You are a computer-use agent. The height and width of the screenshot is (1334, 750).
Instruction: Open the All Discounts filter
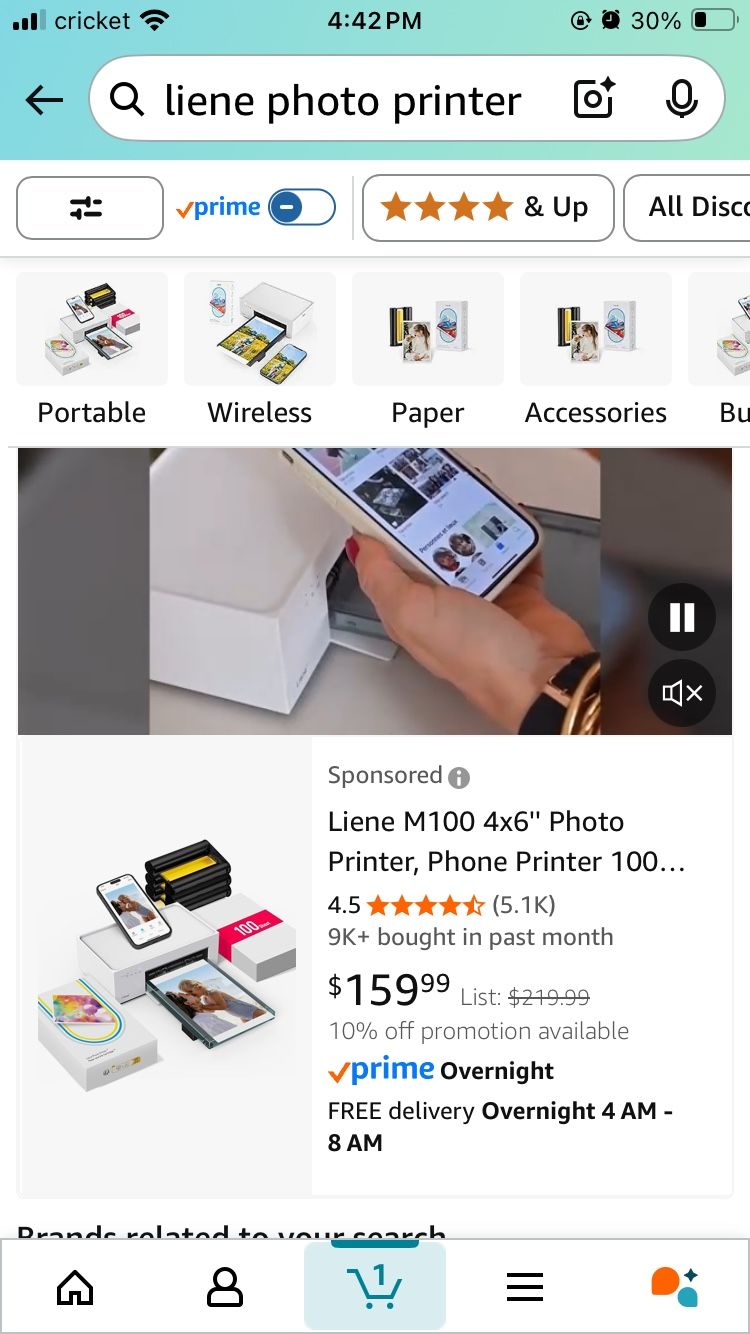point(690,208)
